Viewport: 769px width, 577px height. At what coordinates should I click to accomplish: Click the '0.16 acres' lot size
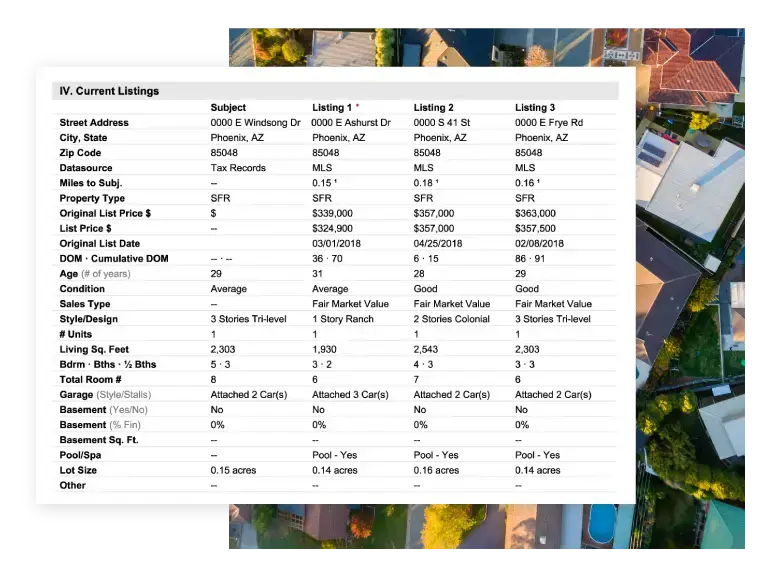coord(436,470)
